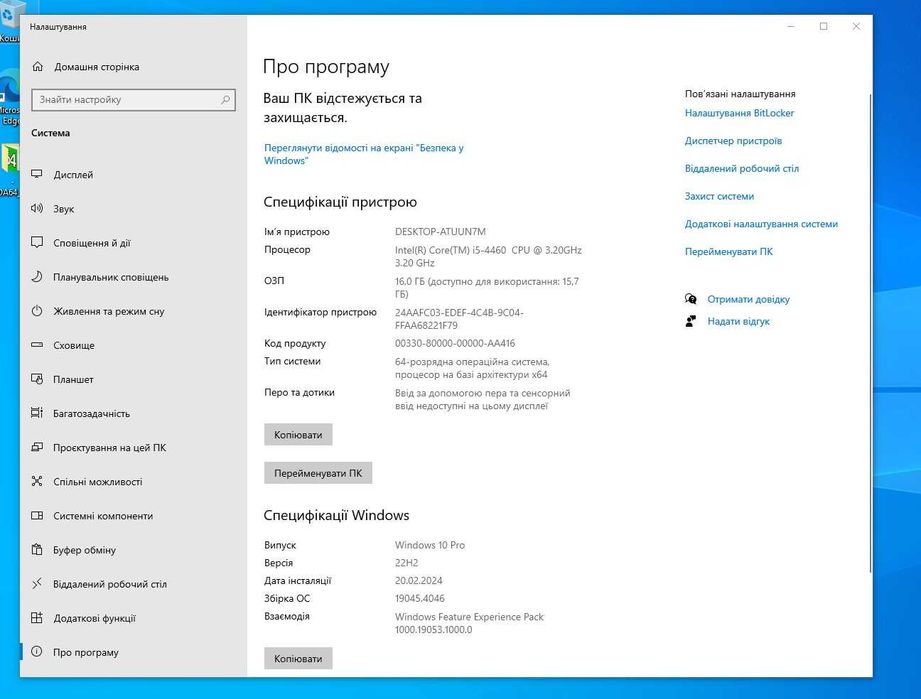Viewport: 921px width, 699px height.
Task: Open the Windows Security details link
Action: pyautogui.click(x=364, y=154)
